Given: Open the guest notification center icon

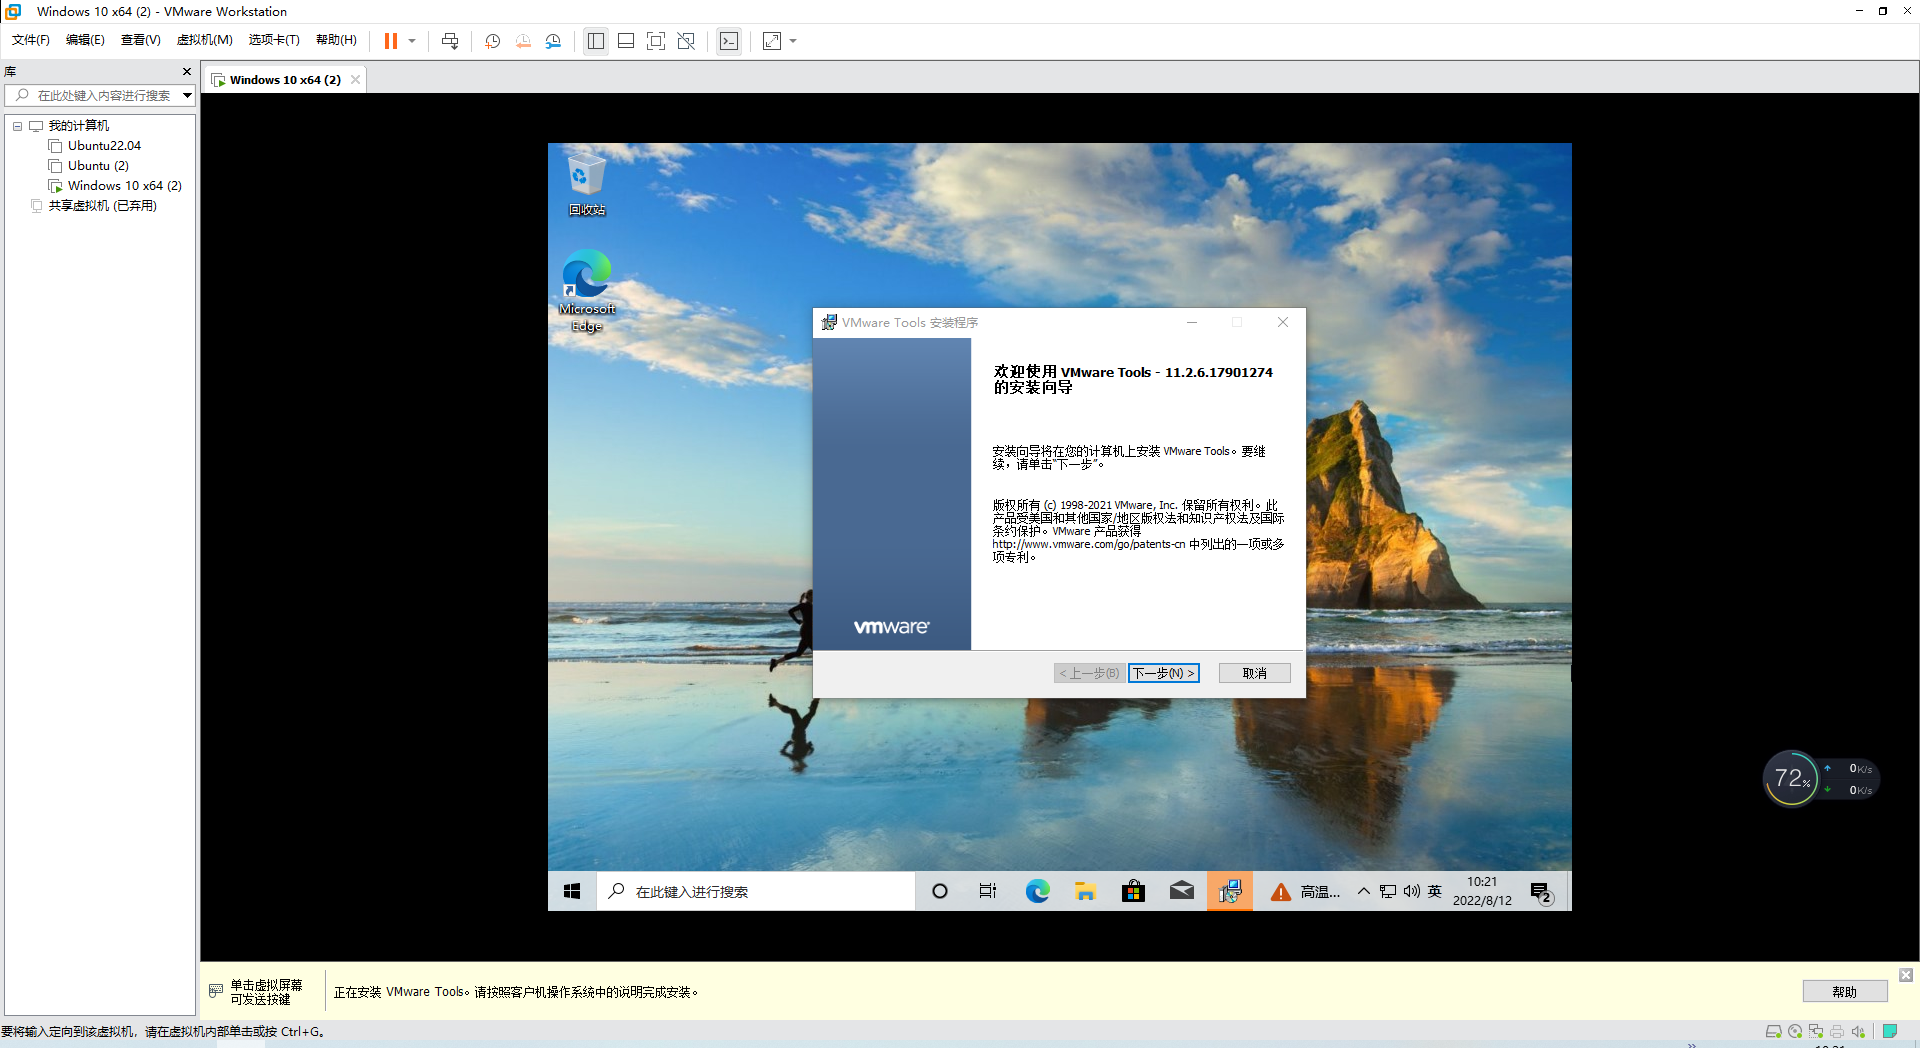Looking at the screenshot, I should point(1541,892).
